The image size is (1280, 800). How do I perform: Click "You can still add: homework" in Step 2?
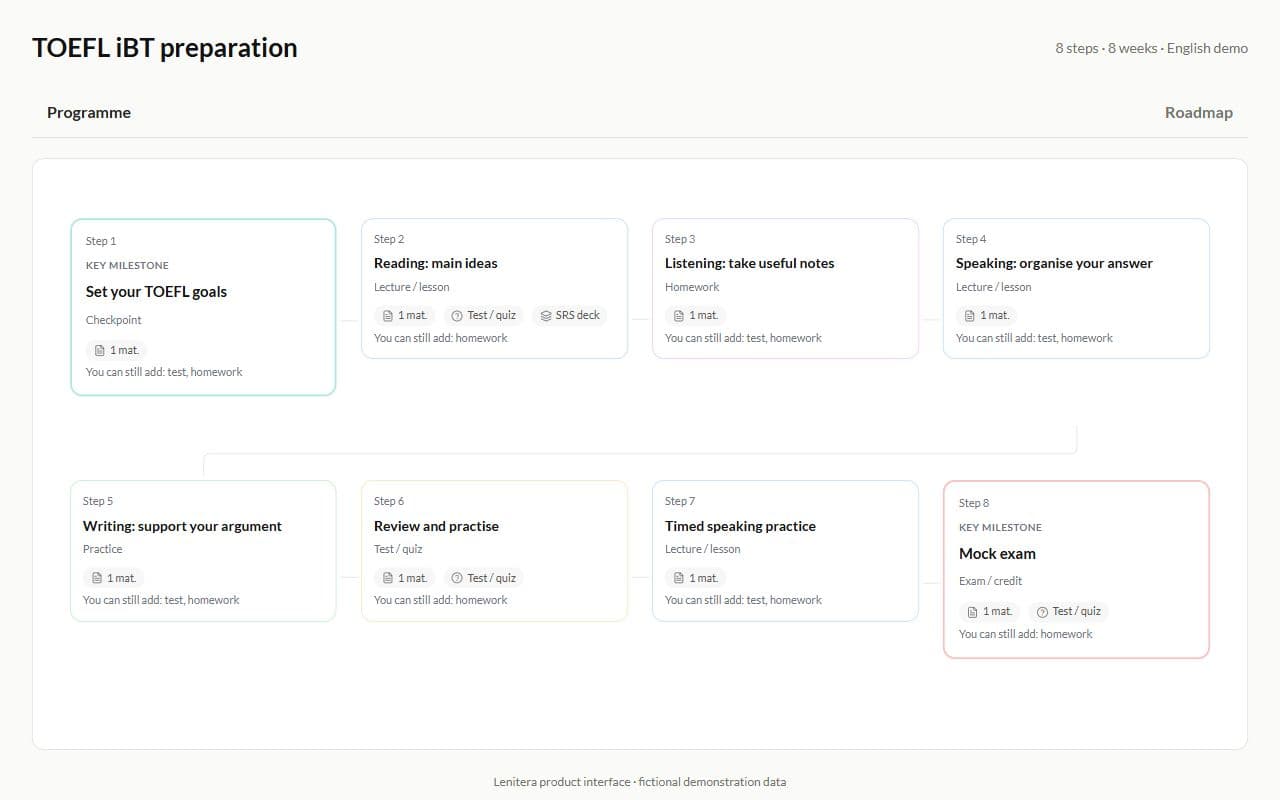[441, 338]
